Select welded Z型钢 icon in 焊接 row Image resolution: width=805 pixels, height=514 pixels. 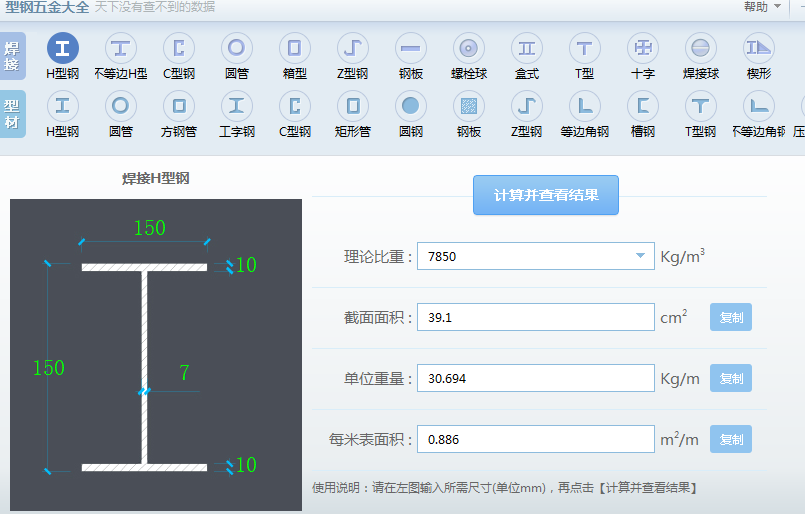click(353, 48)
